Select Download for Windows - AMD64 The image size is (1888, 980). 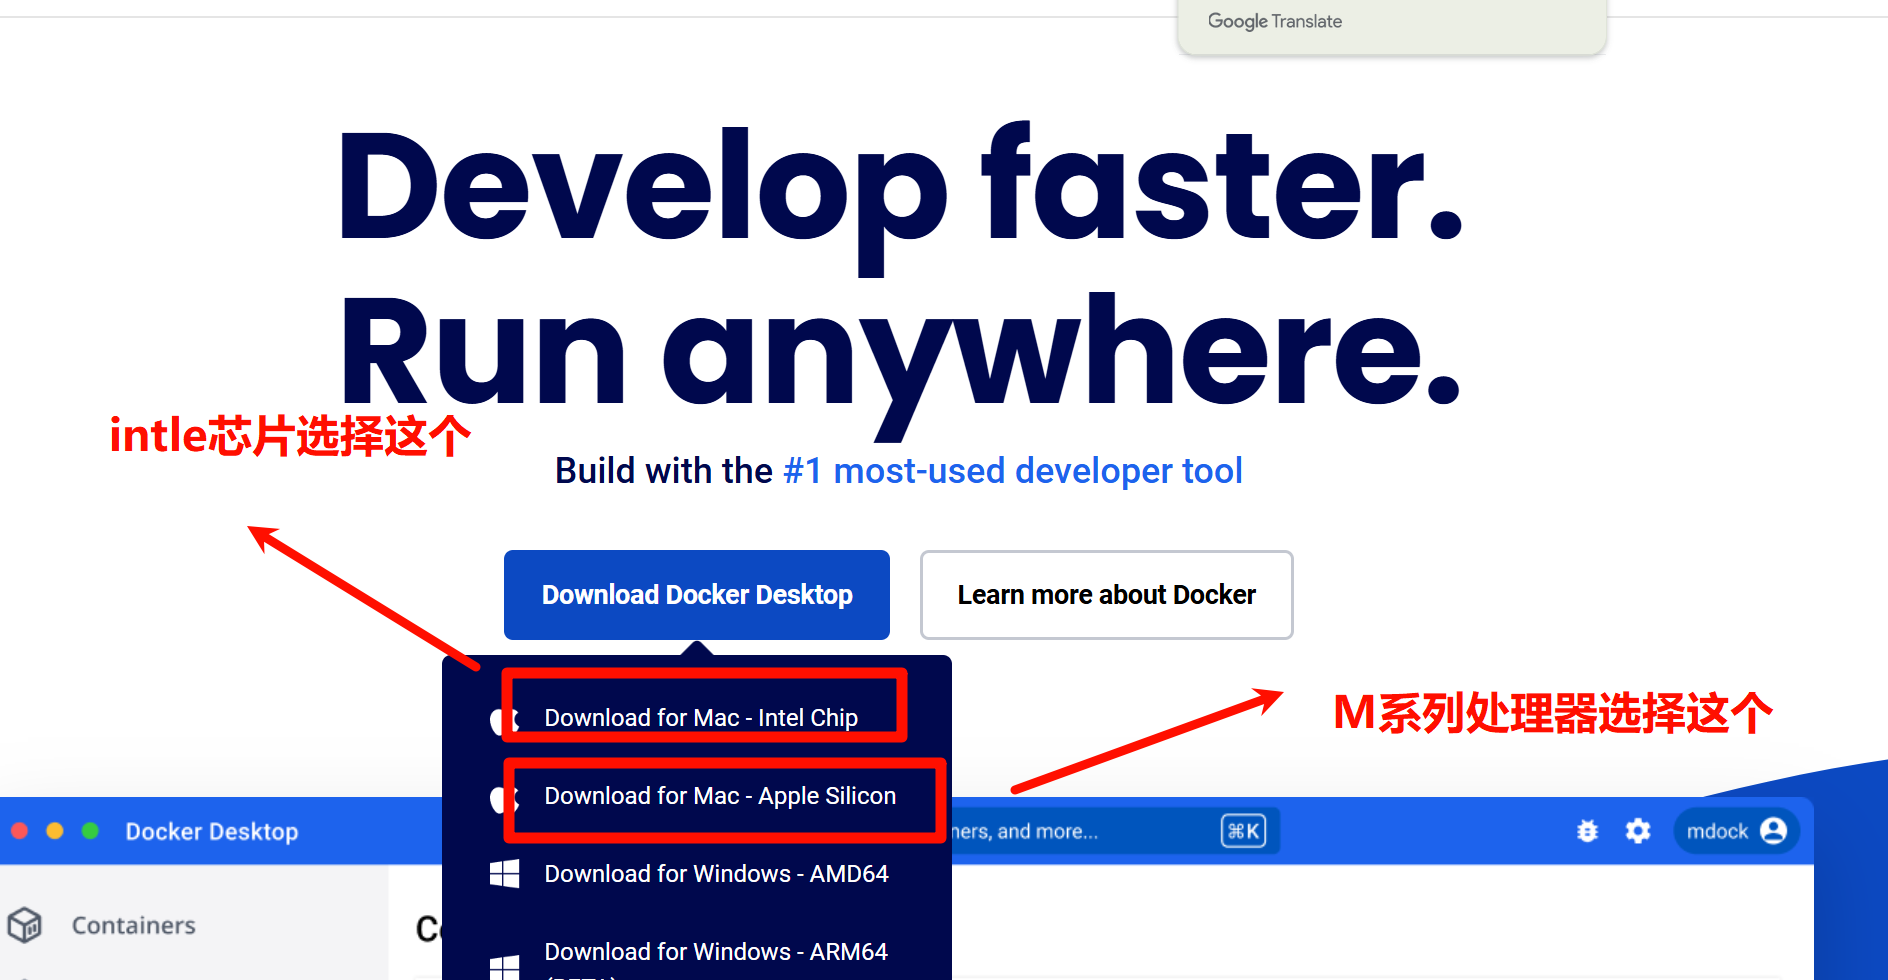pos(716,874)
